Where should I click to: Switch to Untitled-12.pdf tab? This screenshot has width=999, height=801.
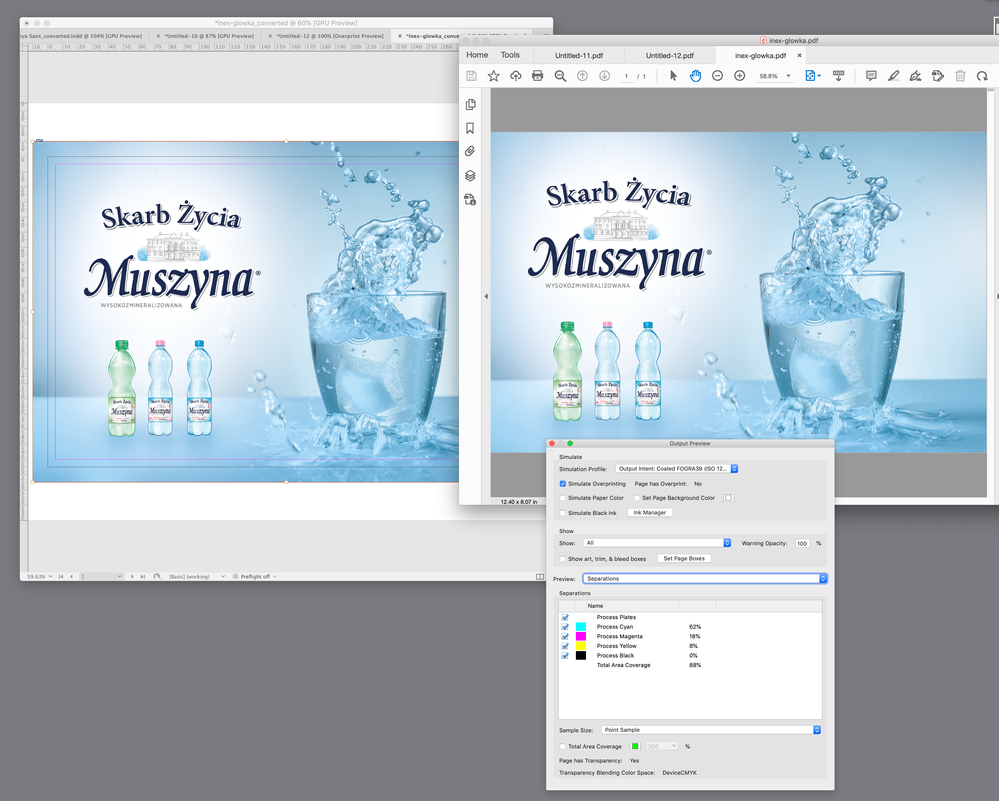point(670,55)
